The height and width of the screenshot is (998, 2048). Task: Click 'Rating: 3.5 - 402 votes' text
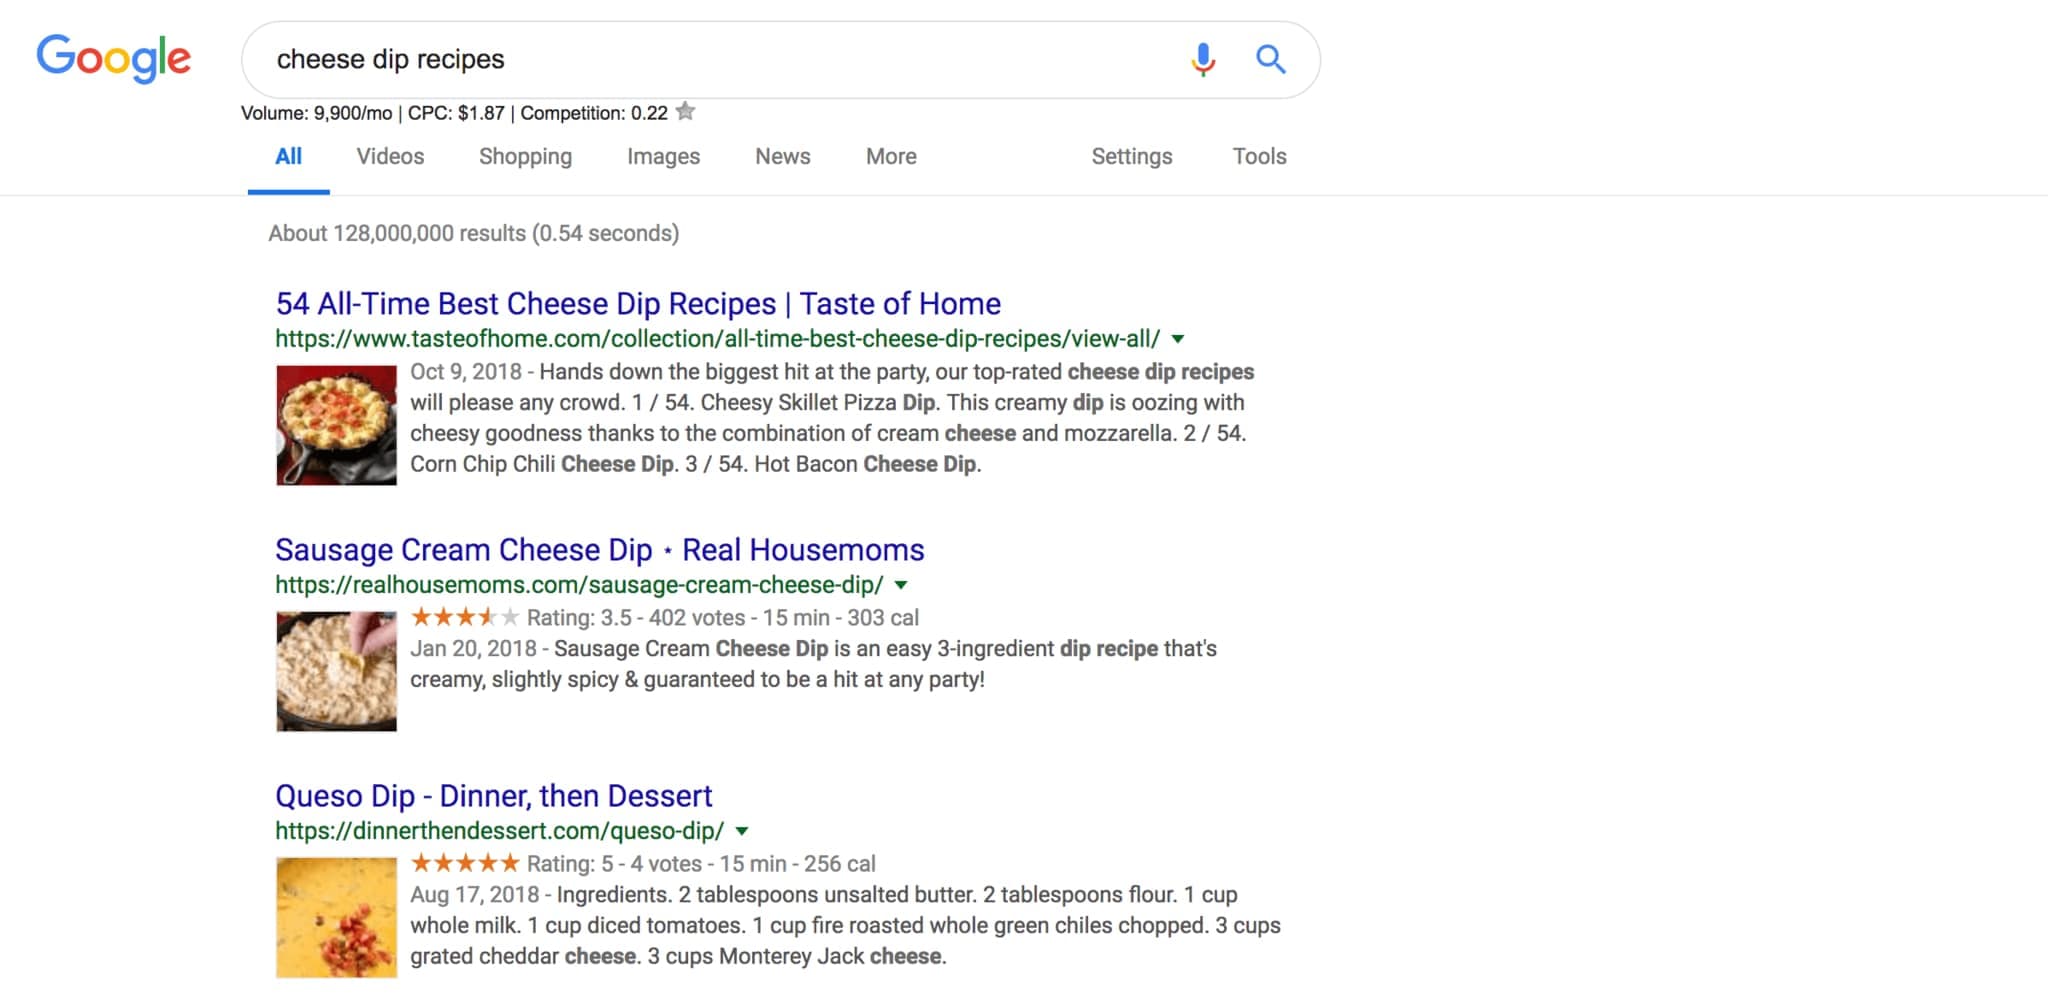636,618
